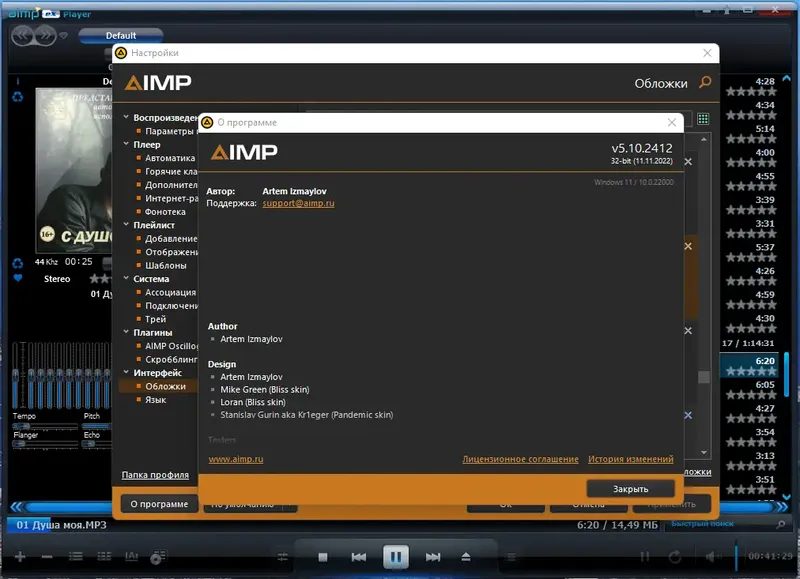Image resolution: width=800 pixels, height=579 pixels.
Task: Collapse the Плеер settings section
Action: (x=128, y=143)
